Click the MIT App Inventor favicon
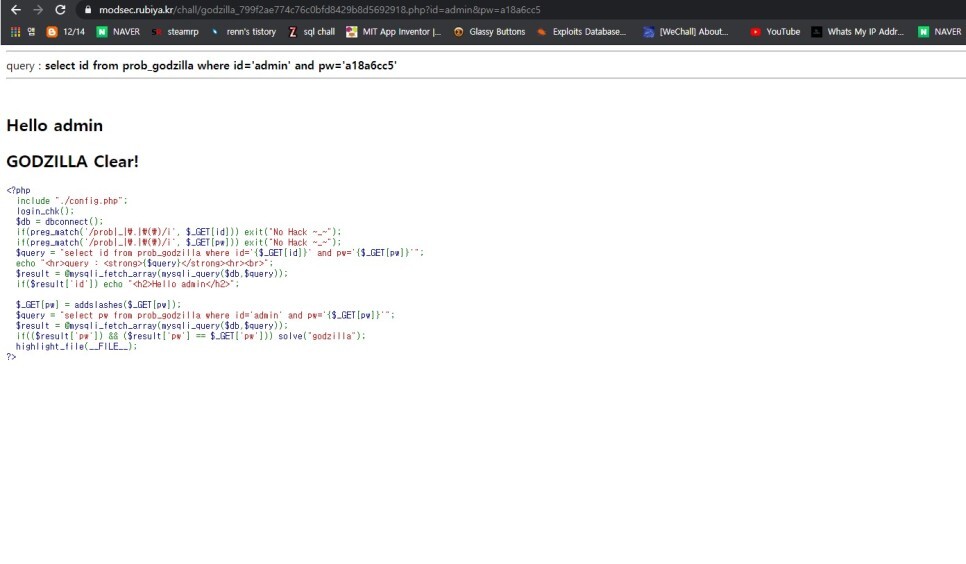966x564 pixels. click(x=351, y=31)
